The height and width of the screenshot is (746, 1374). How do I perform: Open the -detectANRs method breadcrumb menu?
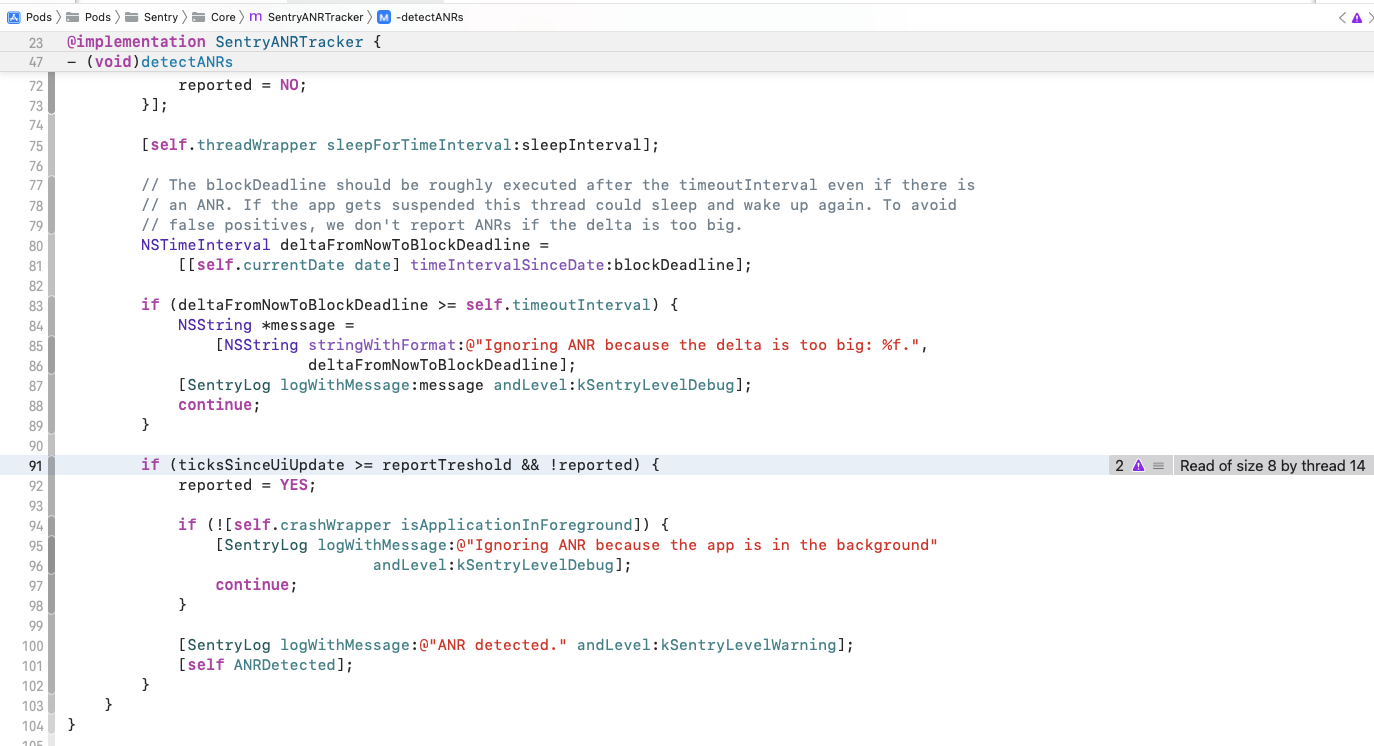(421, 17)
